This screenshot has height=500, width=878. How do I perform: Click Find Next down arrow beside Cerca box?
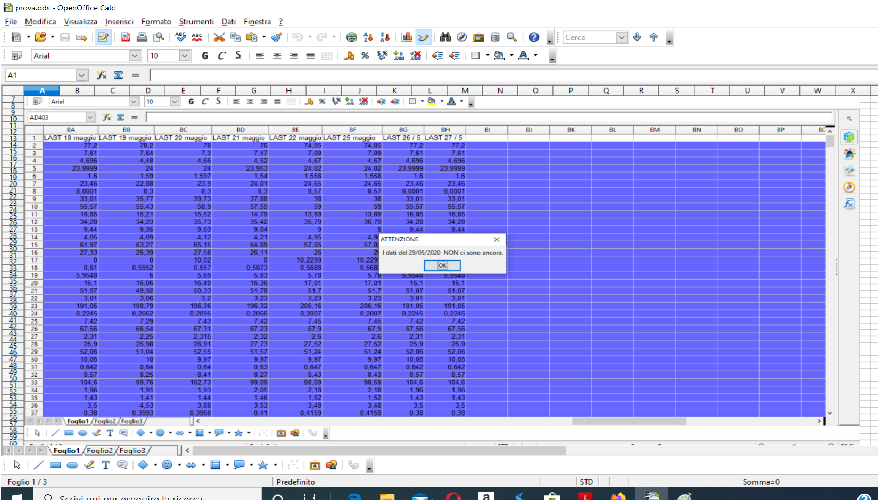click(637, 38)
